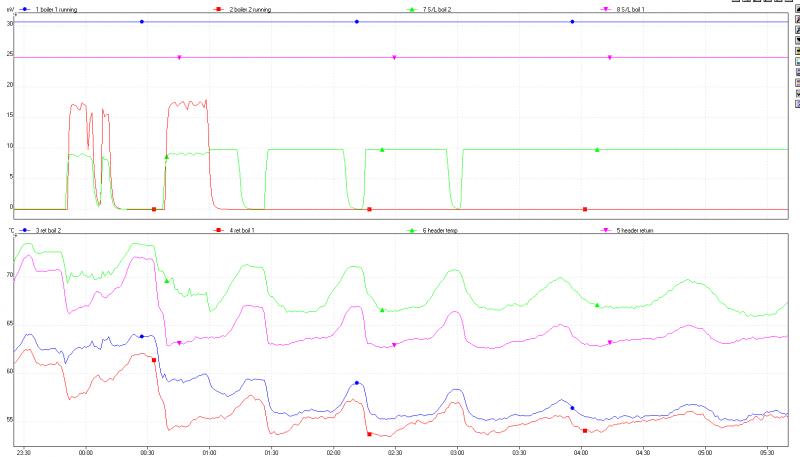Click the °C unit label on the lower chart
The width and height of the screenshot is (800, 458).
(9, 230)
